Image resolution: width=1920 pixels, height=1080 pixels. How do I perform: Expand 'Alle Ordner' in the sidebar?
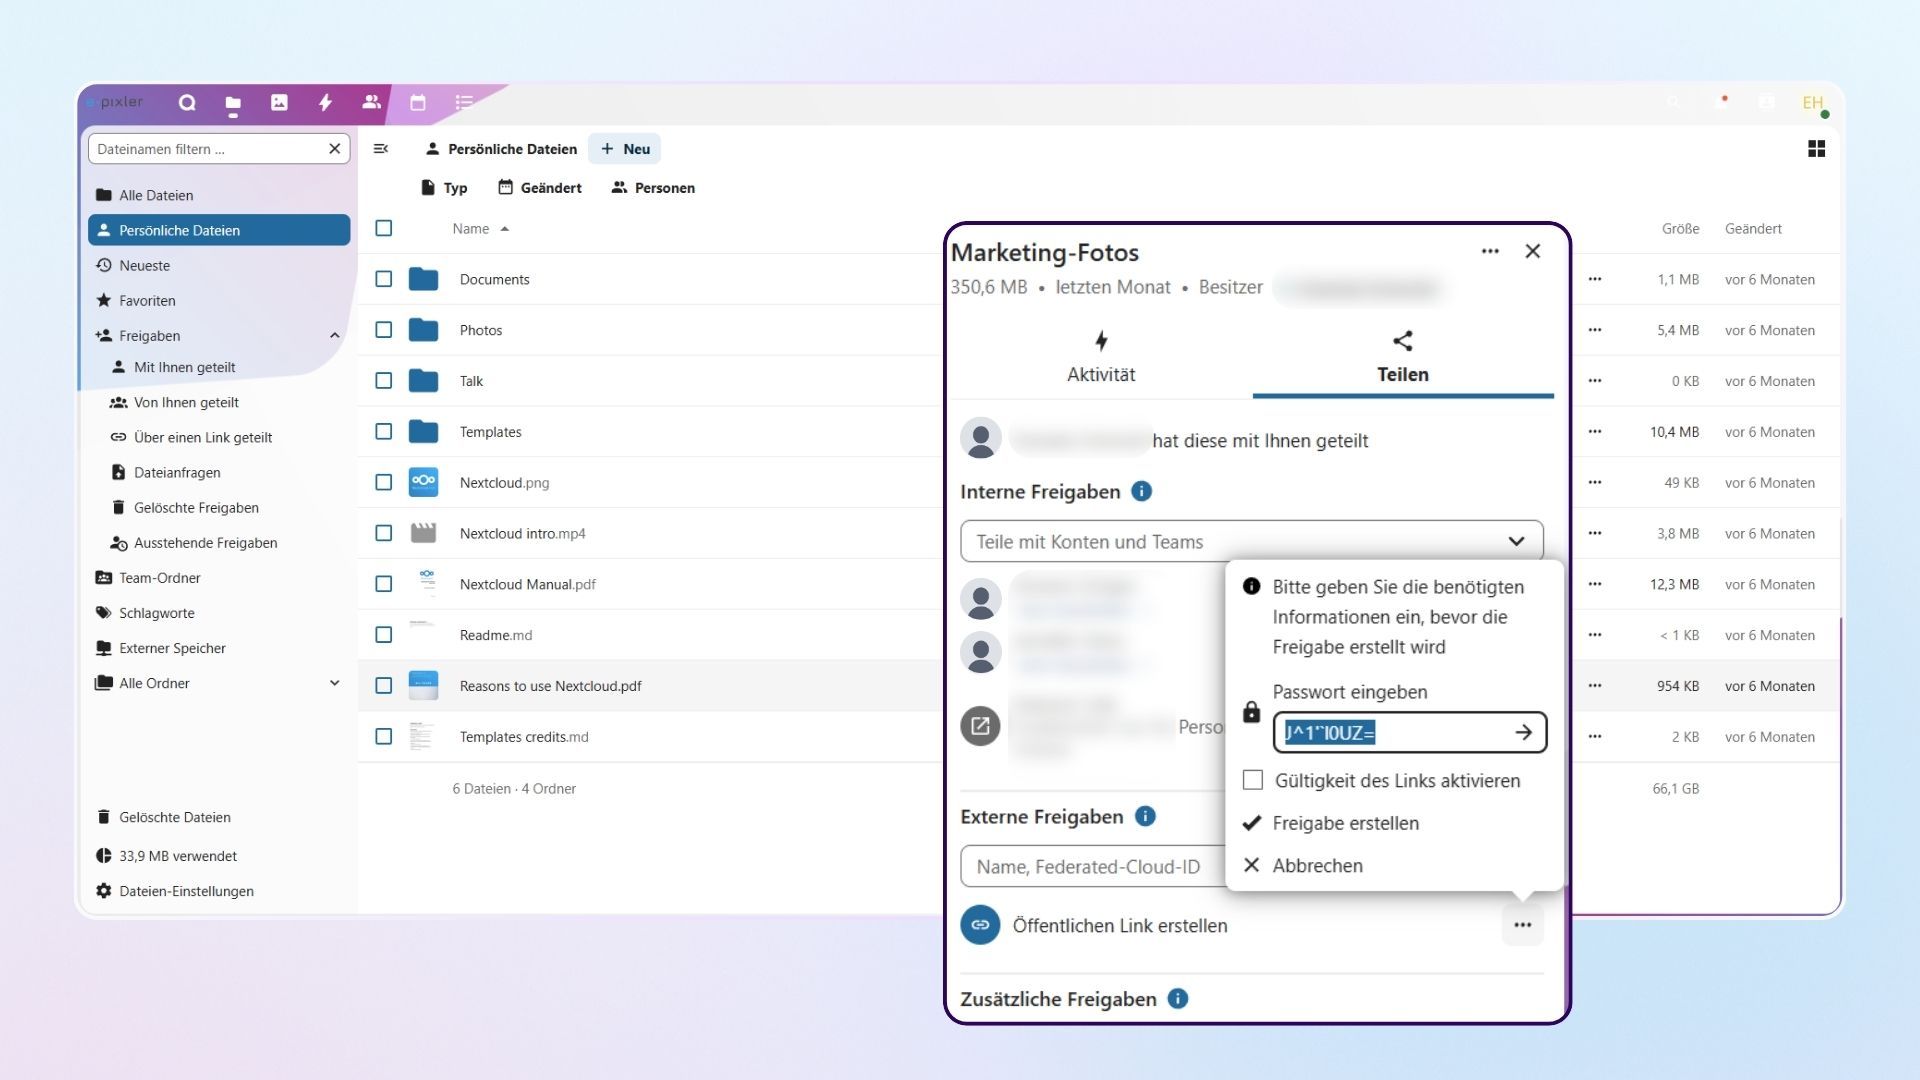tap(334, 683)
